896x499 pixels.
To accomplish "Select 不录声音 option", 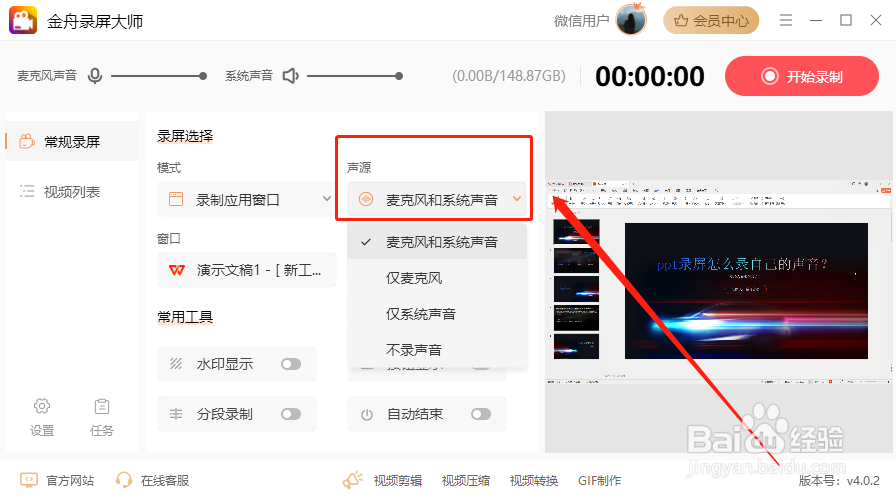I will click(x=437, y=349).
